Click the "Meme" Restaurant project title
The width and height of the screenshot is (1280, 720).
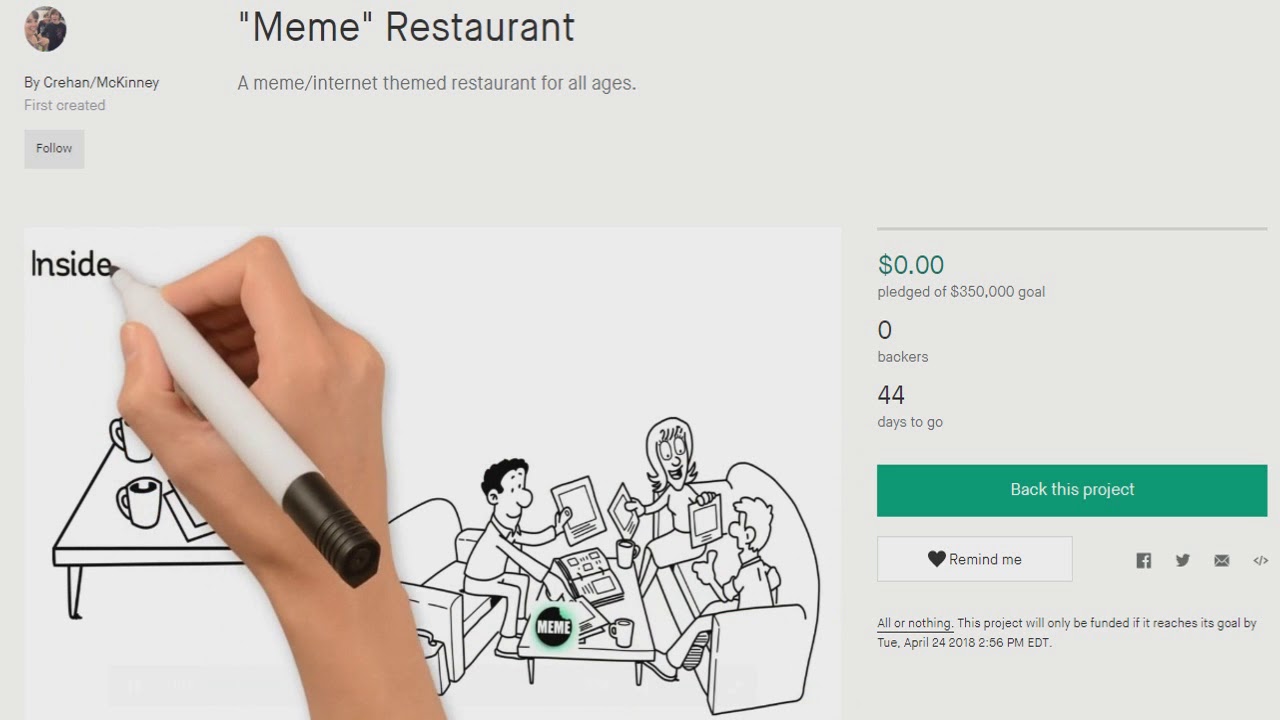pos(407,28)
